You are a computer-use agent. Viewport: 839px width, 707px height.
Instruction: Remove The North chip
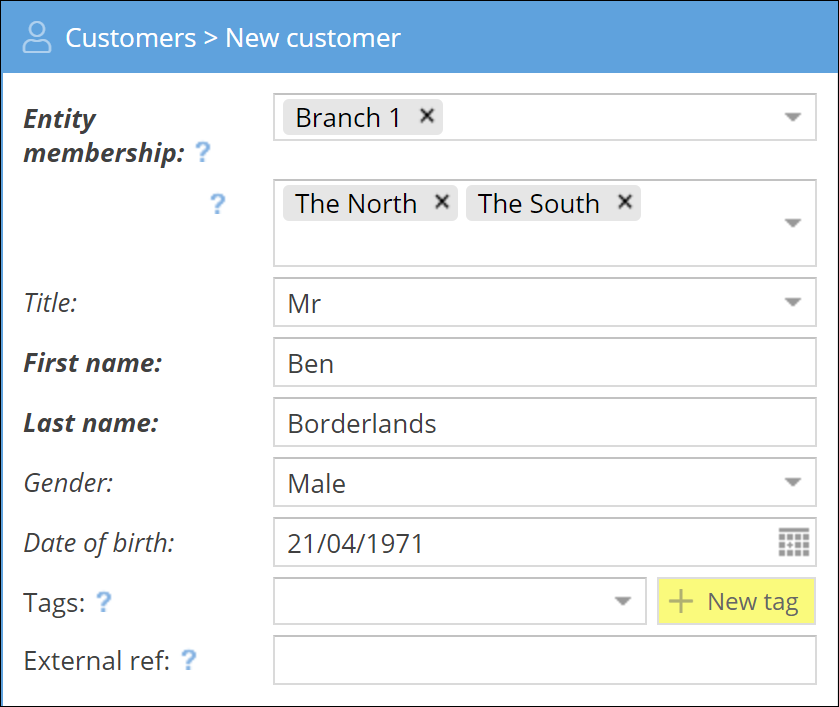442,202
